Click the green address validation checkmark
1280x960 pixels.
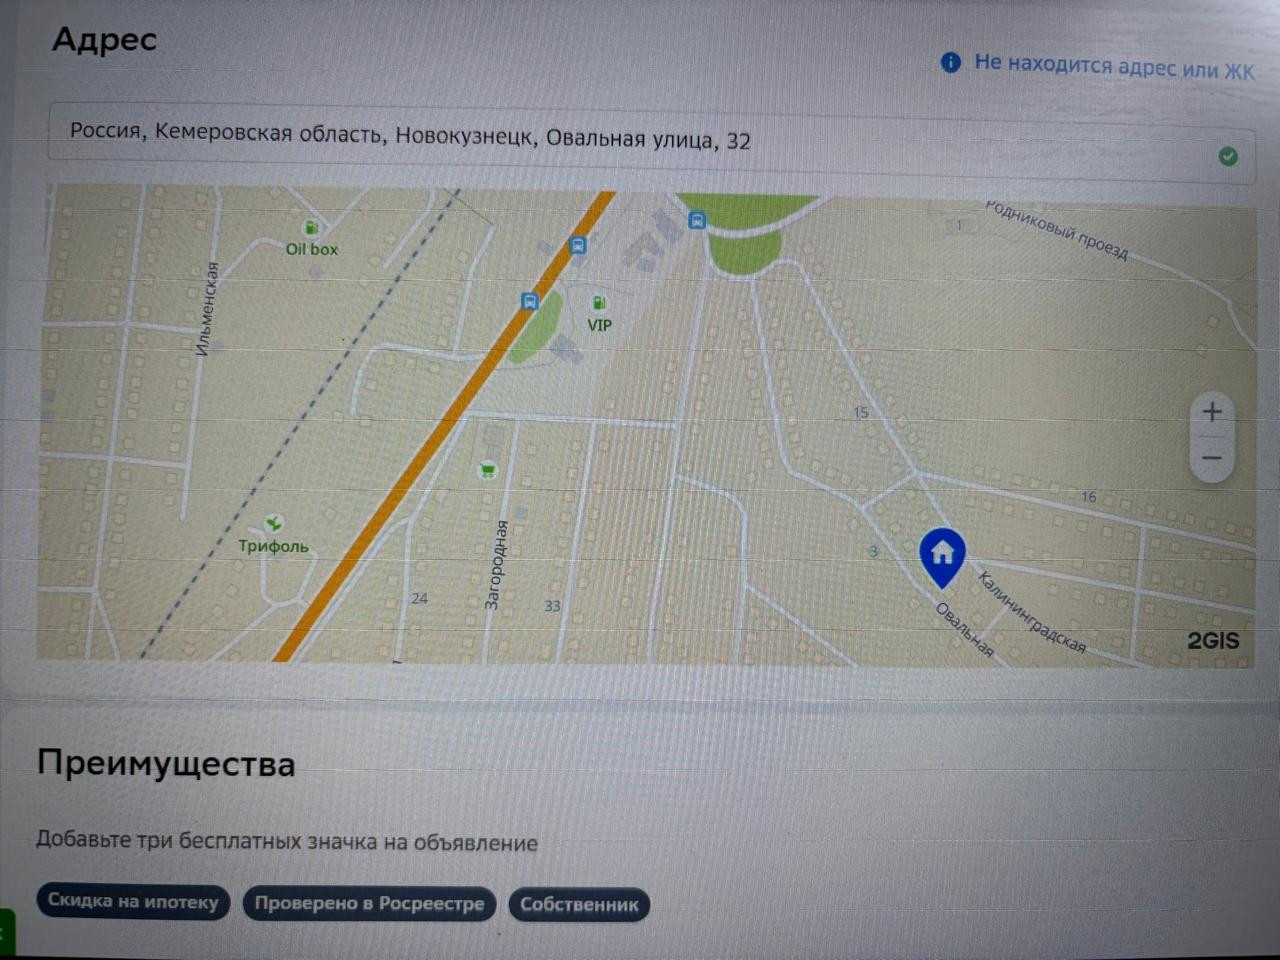click(1228, 156)
